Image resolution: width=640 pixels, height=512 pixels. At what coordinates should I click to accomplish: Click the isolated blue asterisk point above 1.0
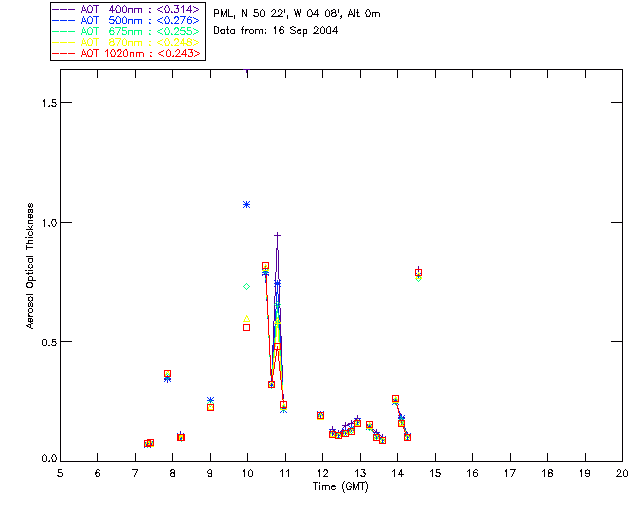click(247, 205)
